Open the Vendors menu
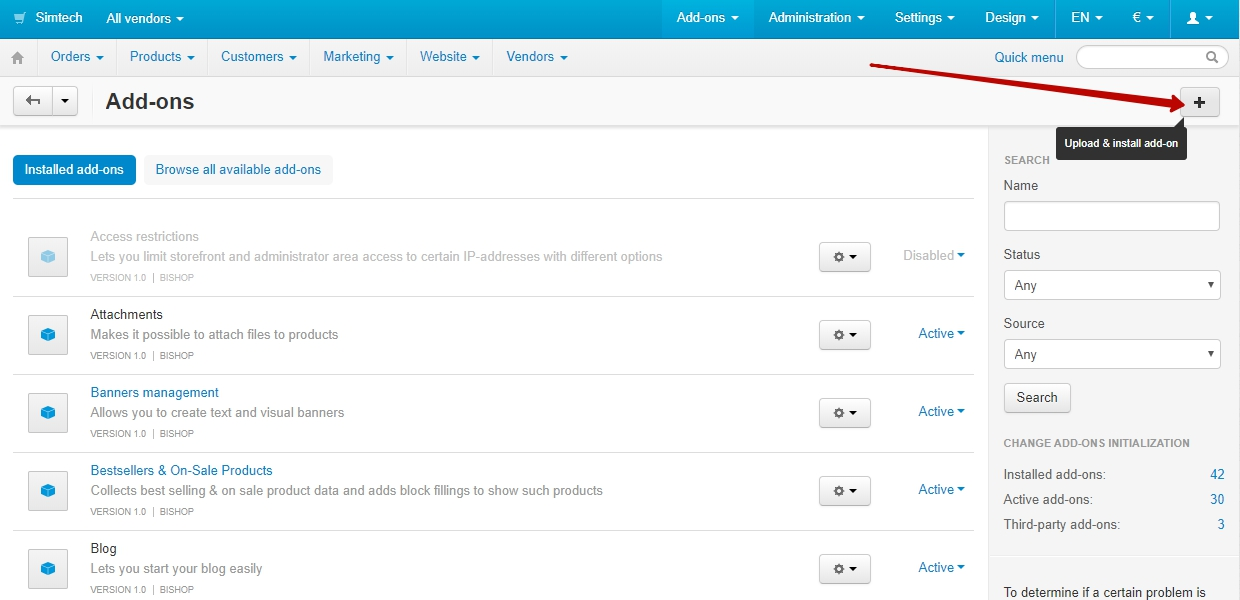 pos(537,57)
